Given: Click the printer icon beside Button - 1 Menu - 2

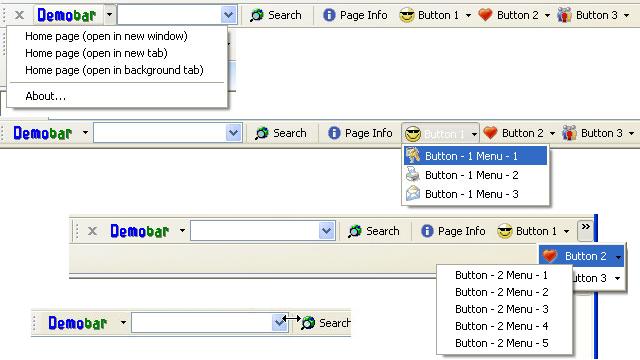Looking at the screenshot, I should pos(413,174).
